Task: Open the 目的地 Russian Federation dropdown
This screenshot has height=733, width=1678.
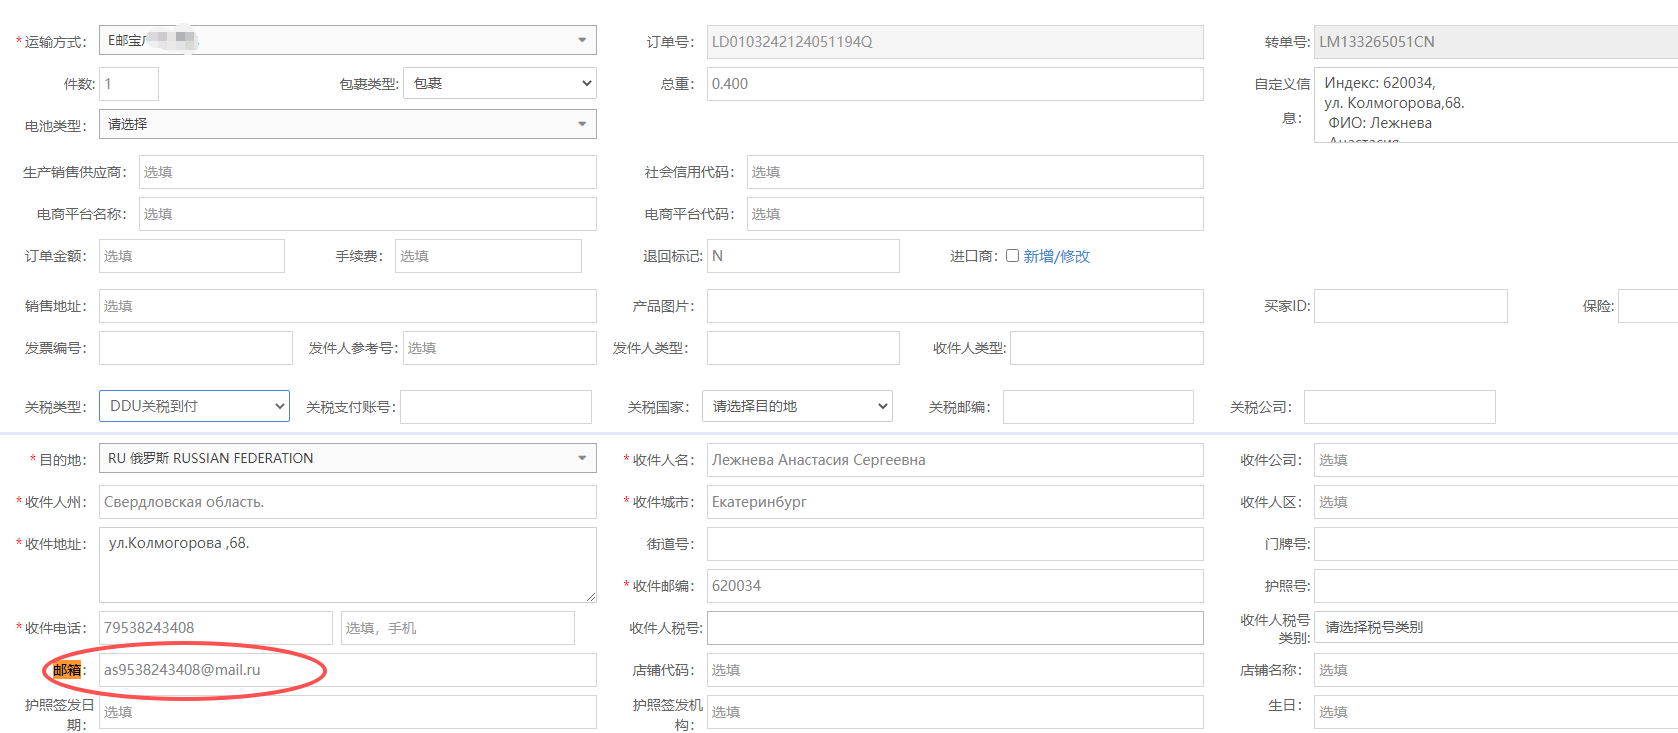Action: [347, 459]
